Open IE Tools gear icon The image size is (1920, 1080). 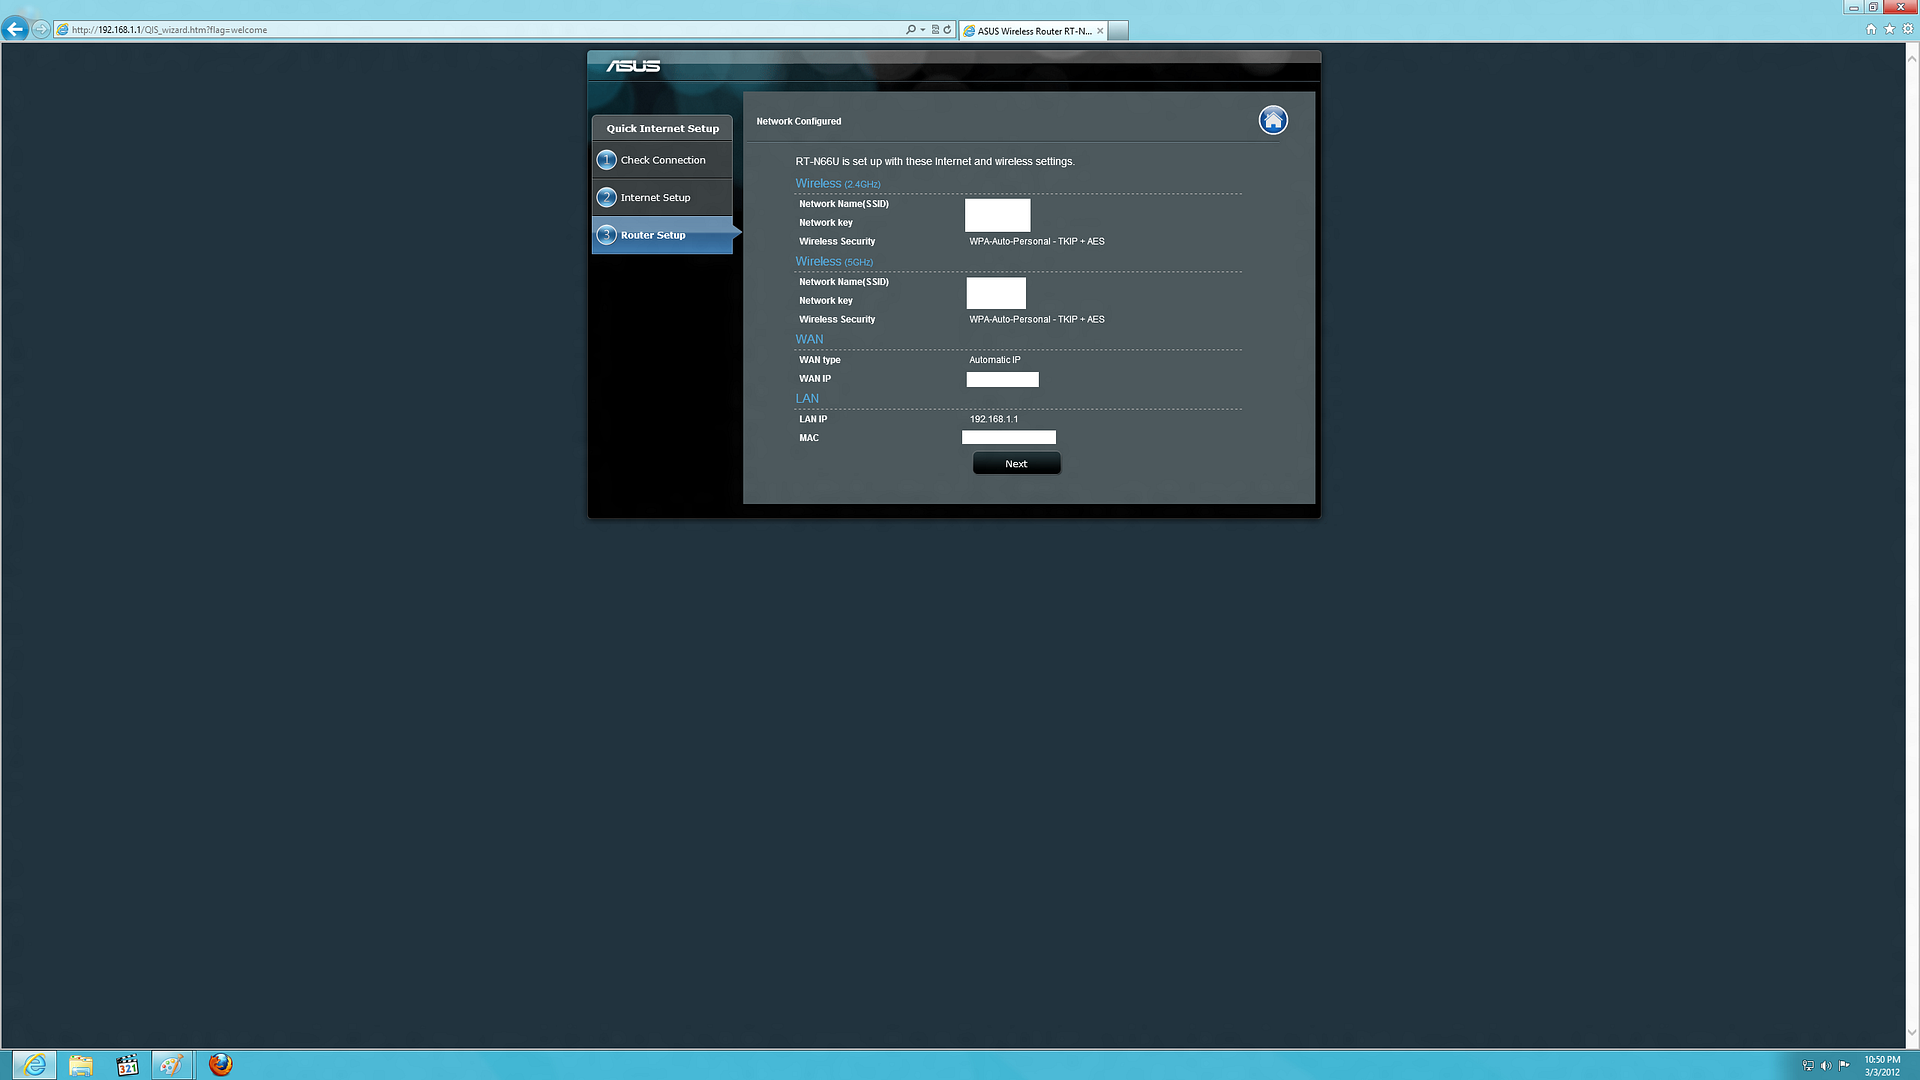1907,29
